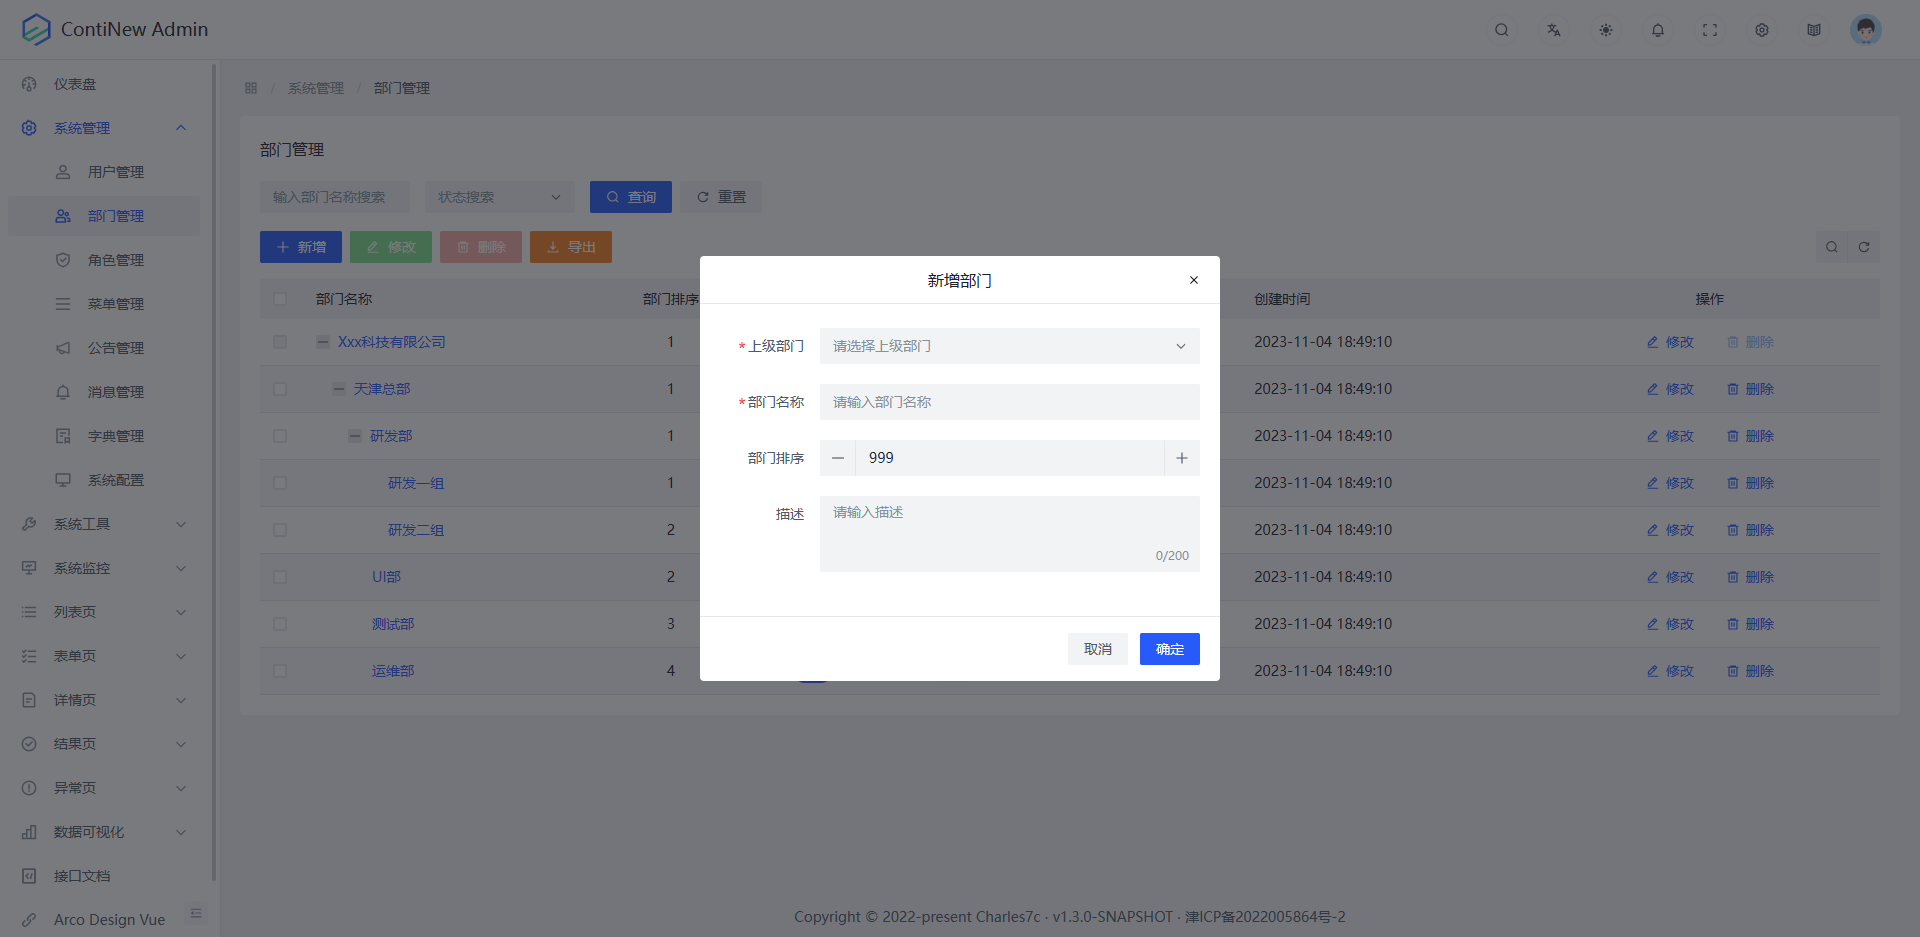Collapse the 天津总部 tree node
Image resolution: width=1920 pixels, height=937 pixels.
[339, 389]
